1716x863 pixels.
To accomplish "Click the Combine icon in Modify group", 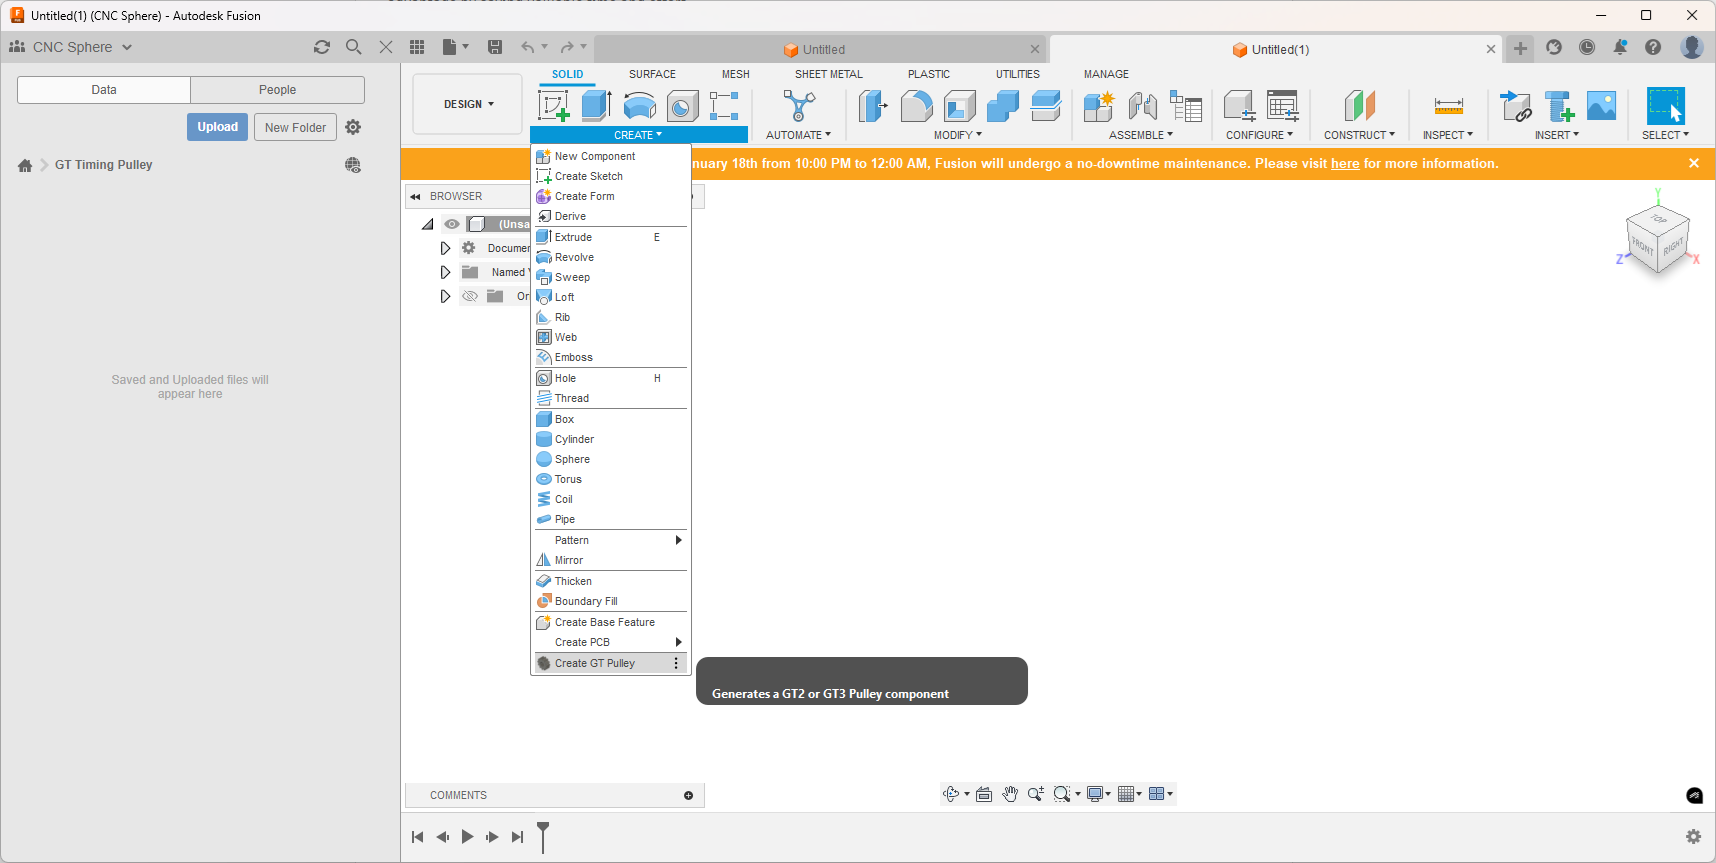I will tap(1002, 106).
